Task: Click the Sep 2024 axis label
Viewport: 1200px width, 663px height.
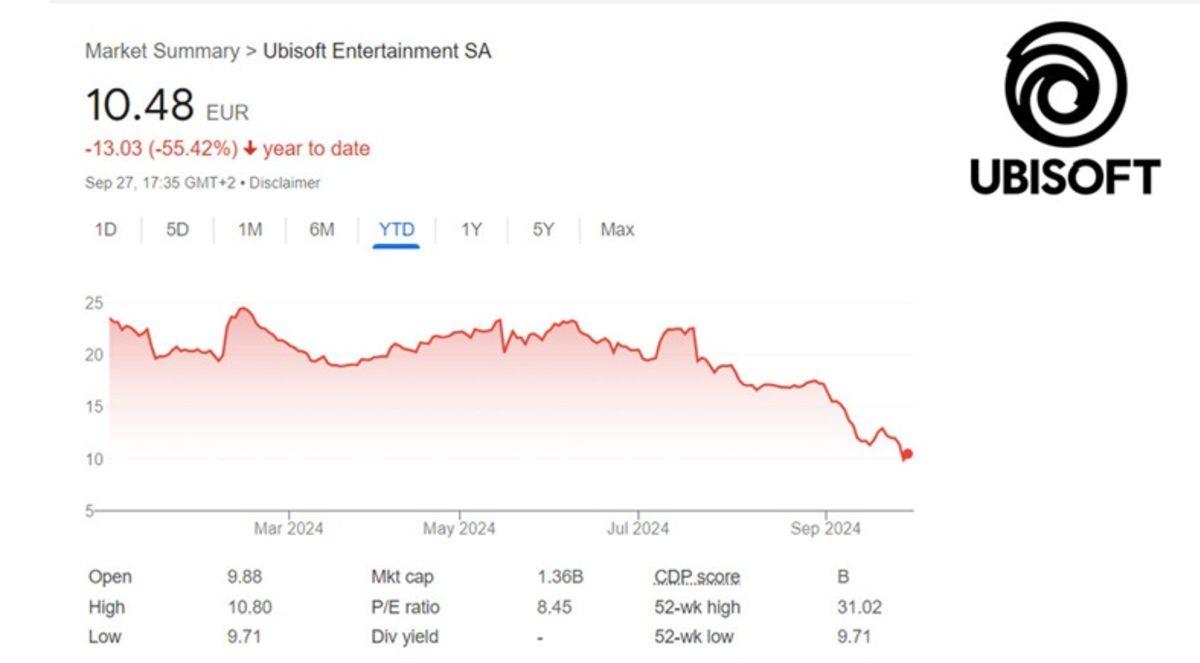Action: coord(824,527)
